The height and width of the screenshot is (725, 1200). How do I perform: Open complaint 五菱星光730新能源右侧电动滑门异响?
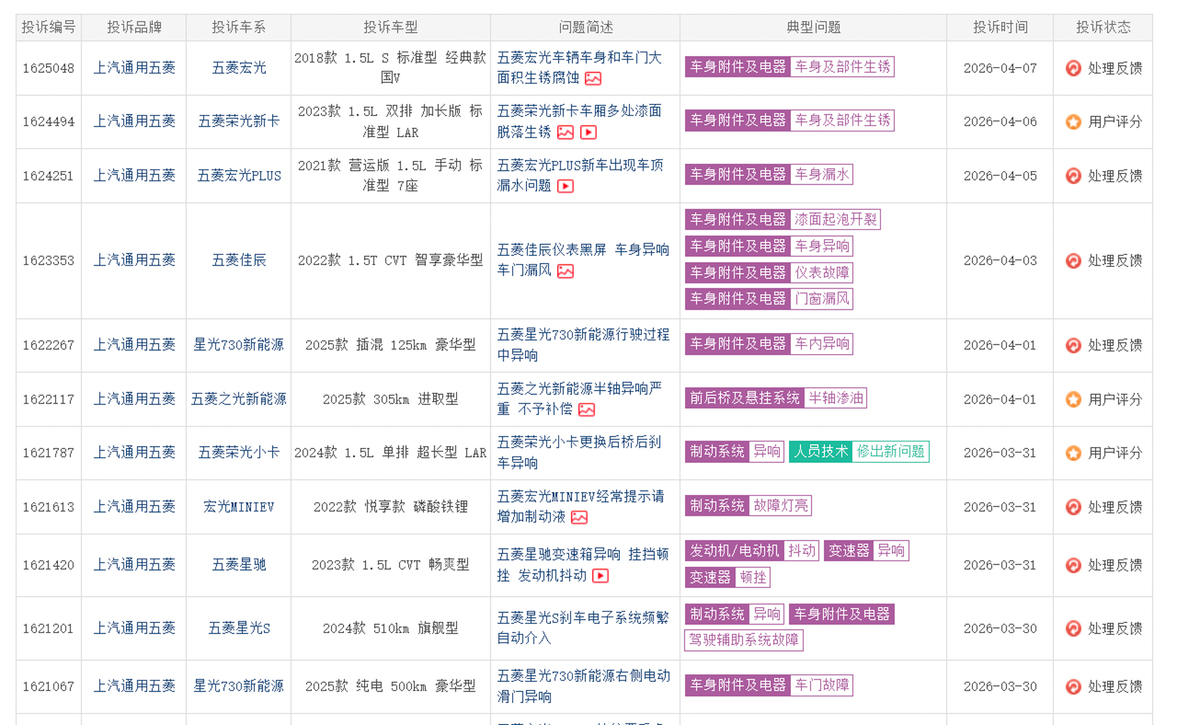pos(583,687)
